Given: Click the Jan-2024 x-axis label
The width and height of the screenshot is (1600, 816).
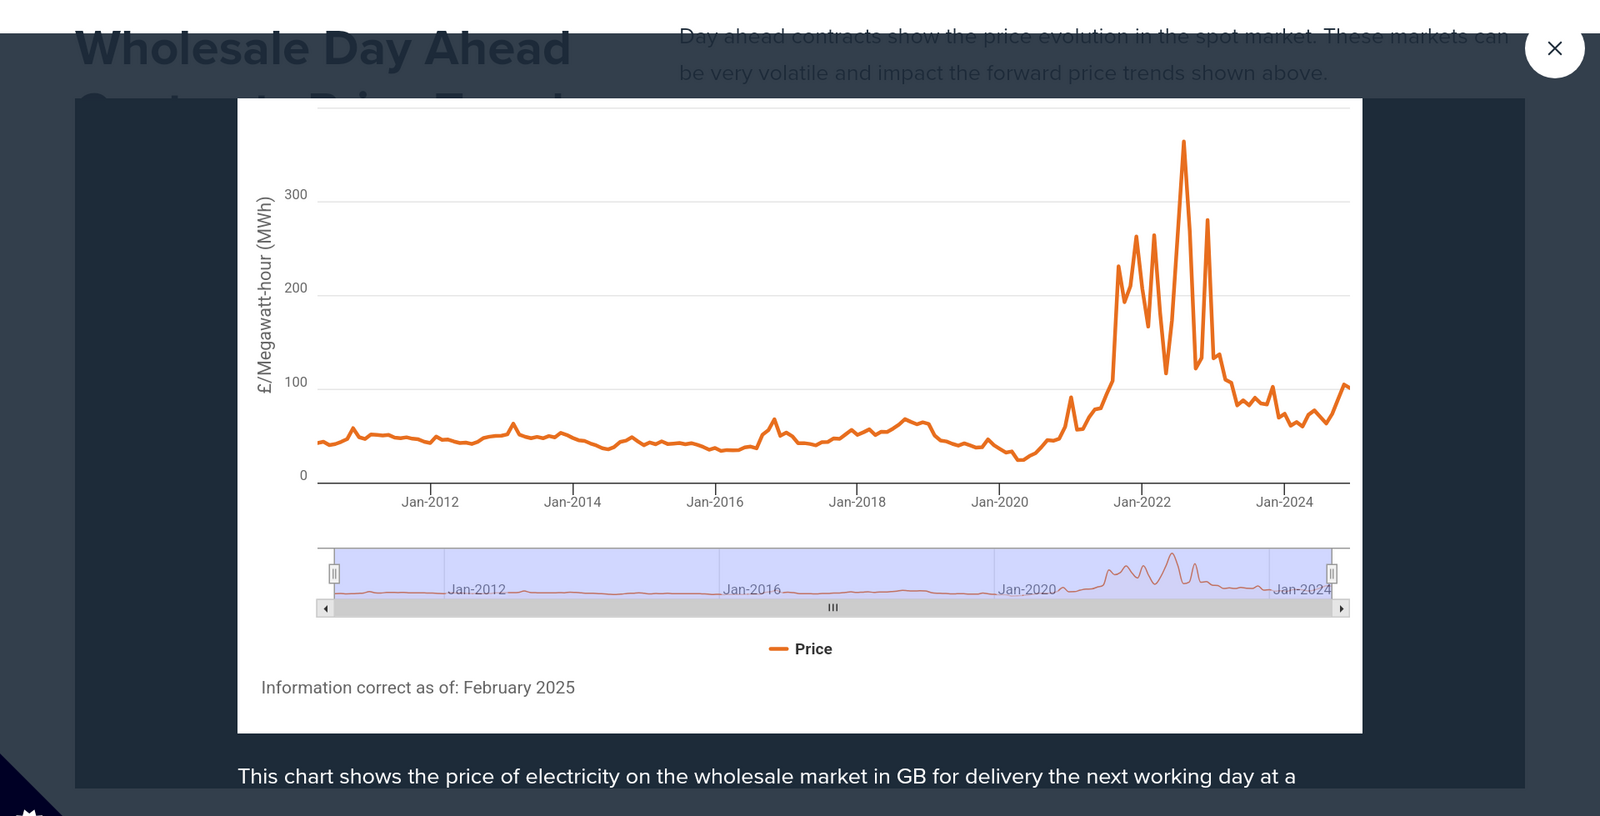Looking at the screenshot, I should [x=1284, y=502].
